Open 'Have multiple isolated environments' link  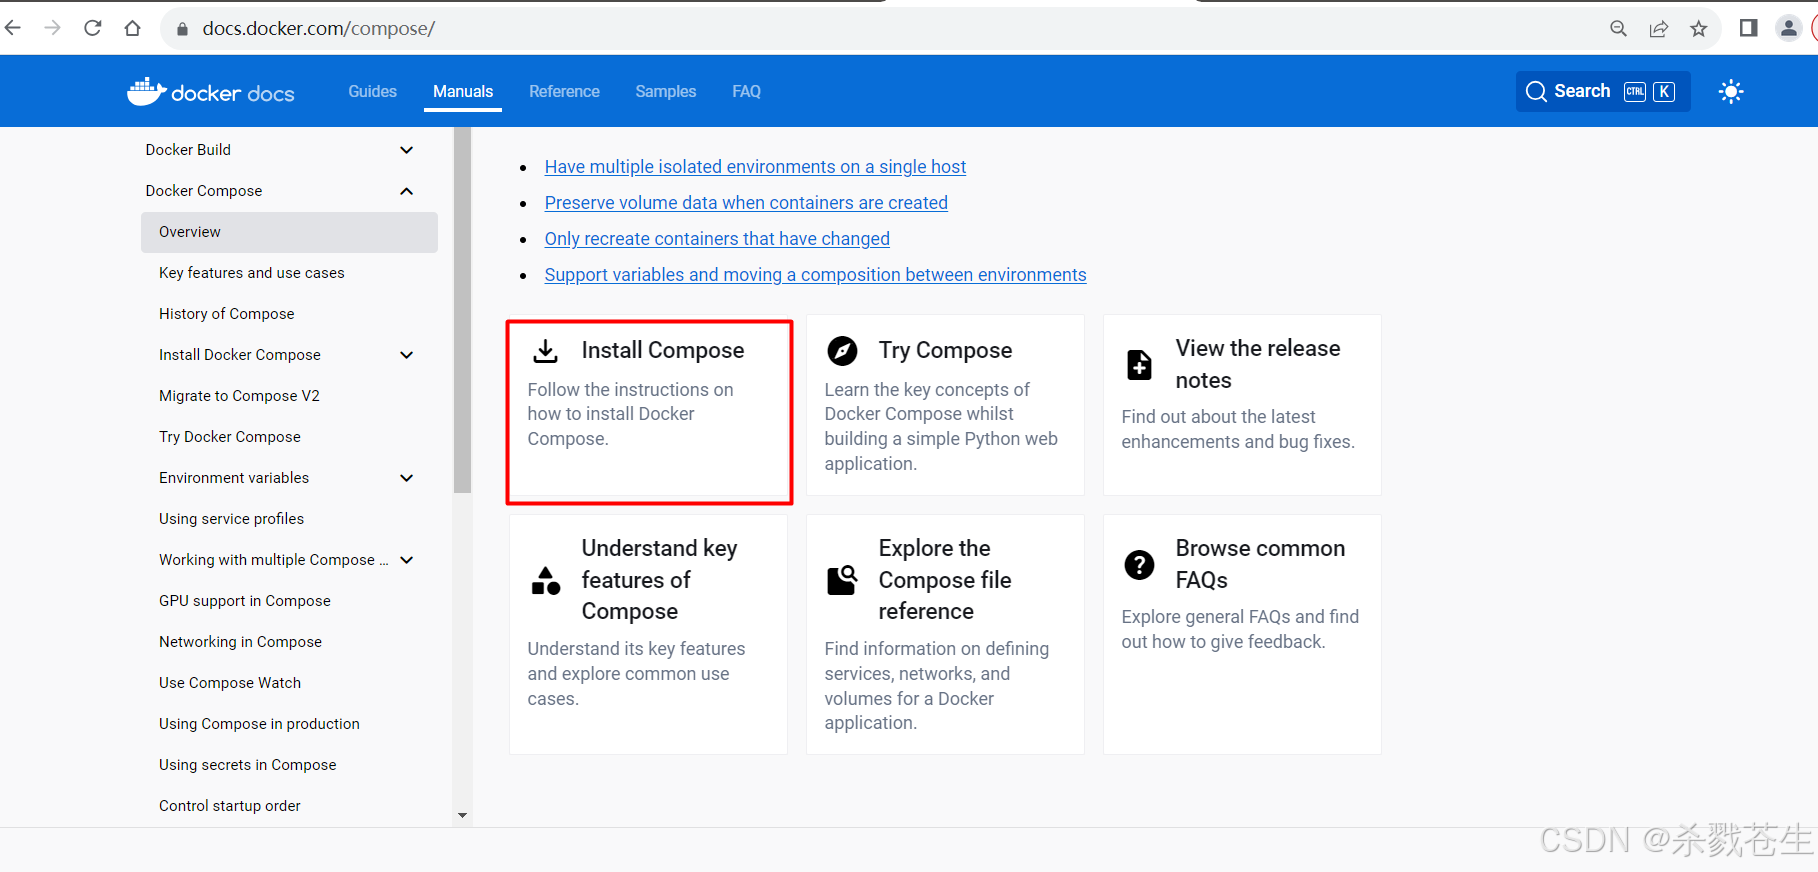click(x=755, y=167)
